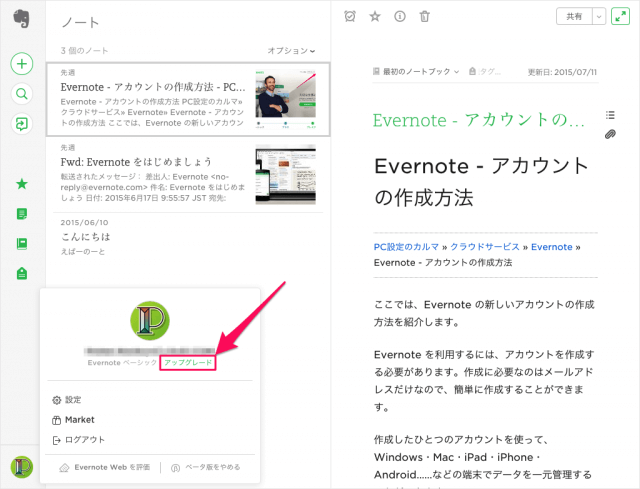Choose ログアウト in the account menu
Viewport: 640px width, 489px height.
click(x=84, y=440)
